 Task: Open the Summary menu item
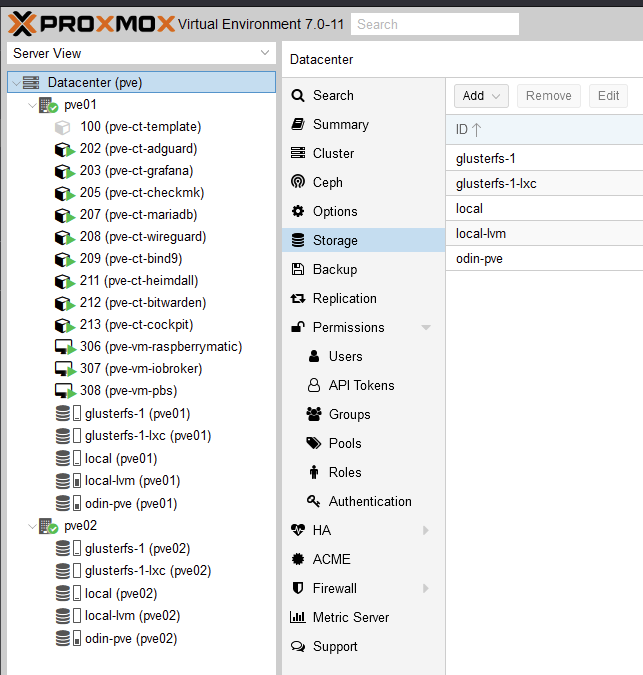coord(363,124)
